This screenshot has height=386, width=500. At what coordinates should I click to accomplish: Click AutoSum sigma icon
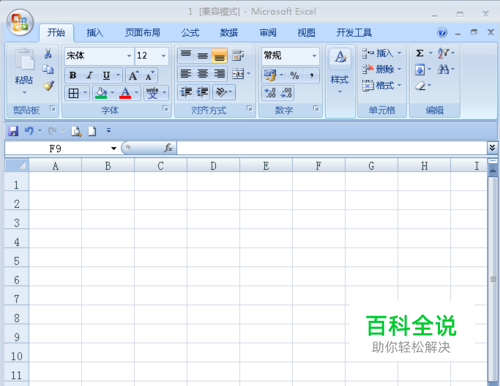point(420,53)
